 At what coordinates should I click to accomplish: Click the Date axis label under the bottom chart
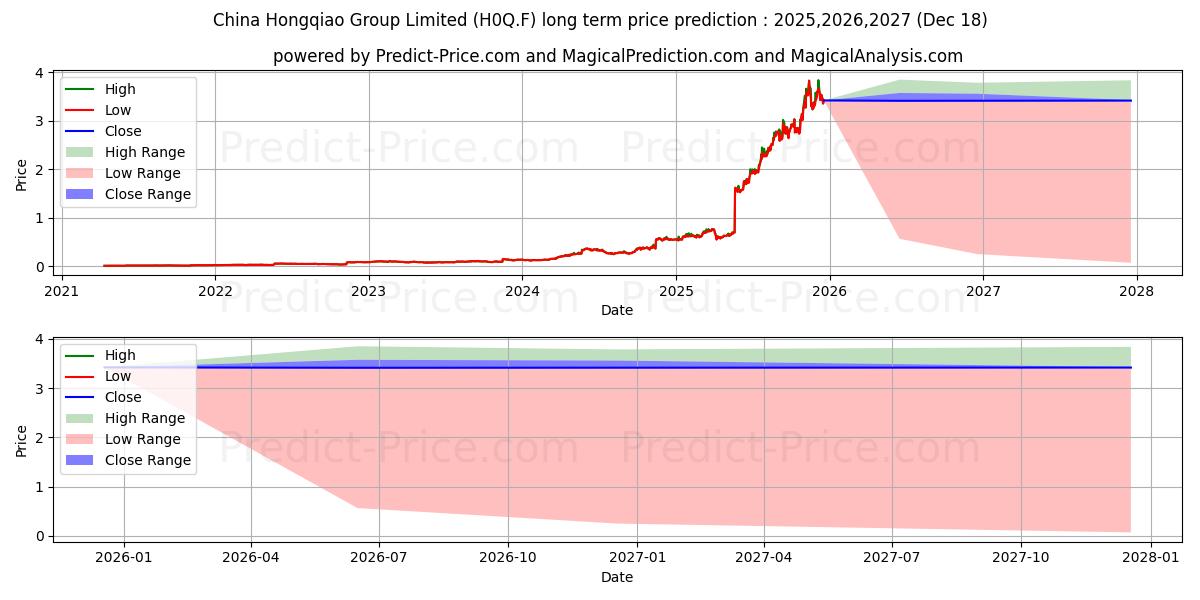click(617, 577)
